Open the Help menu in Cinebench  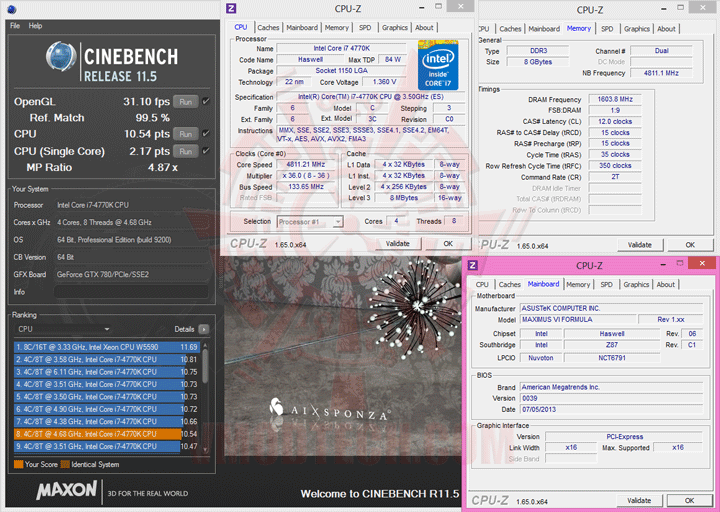coord(35,26)
